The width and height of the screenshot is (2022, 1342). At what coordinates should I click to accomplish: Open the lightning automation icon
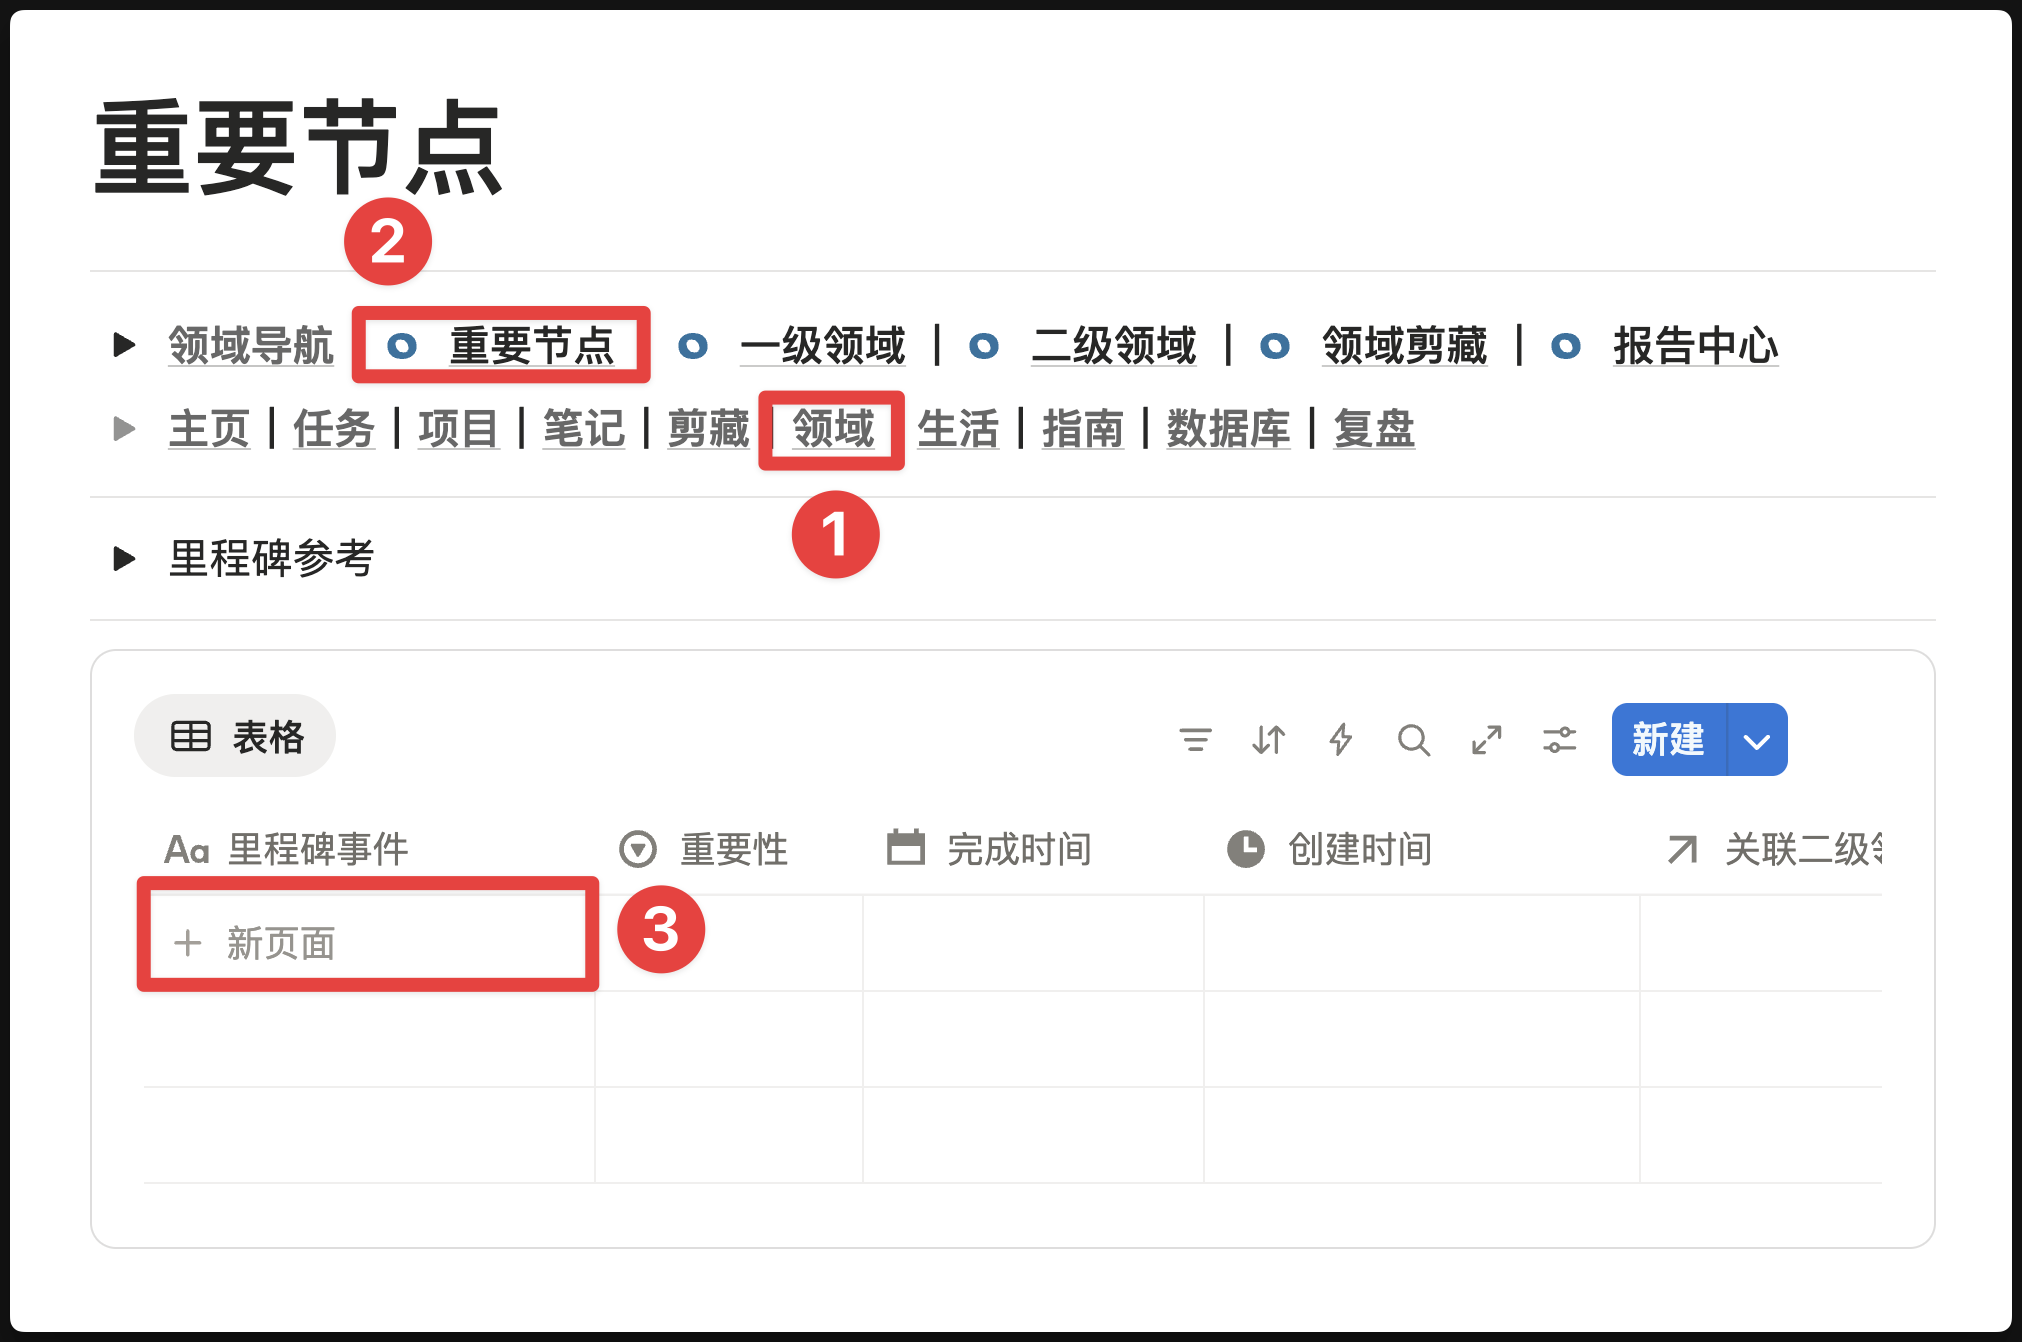[1341, 740]
